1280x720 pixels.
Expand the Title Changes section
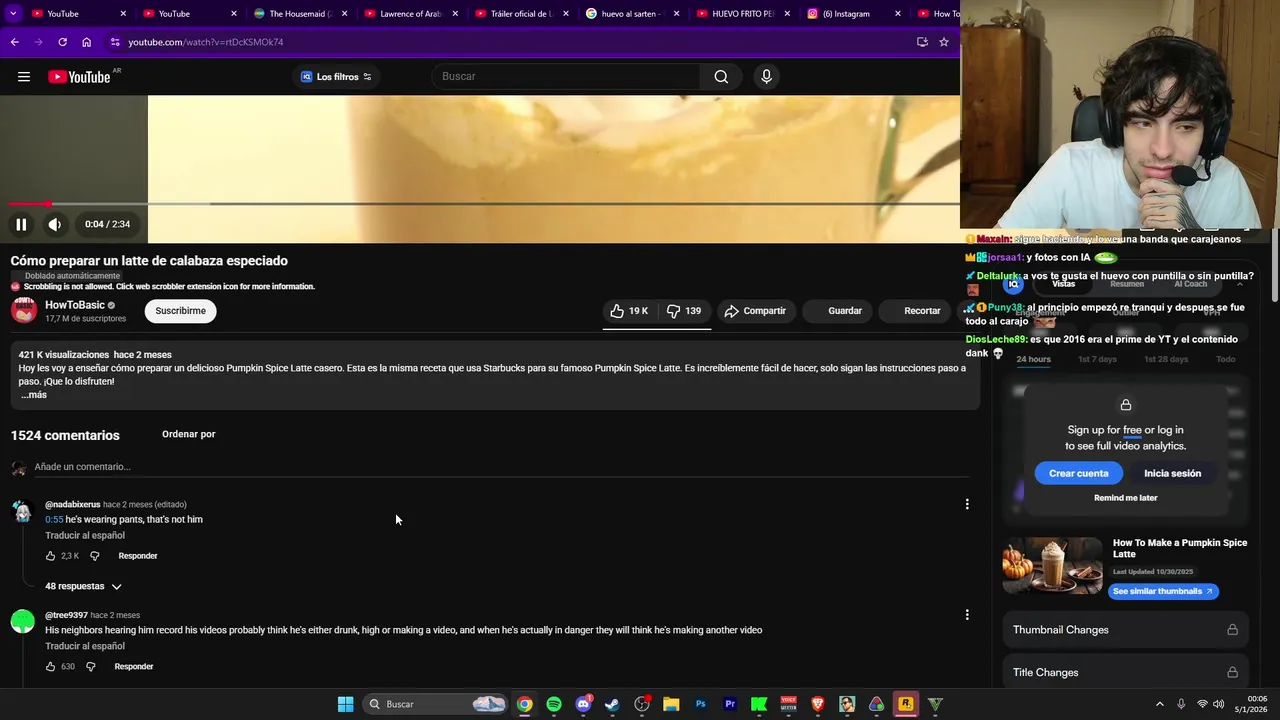click(1126, 673)
